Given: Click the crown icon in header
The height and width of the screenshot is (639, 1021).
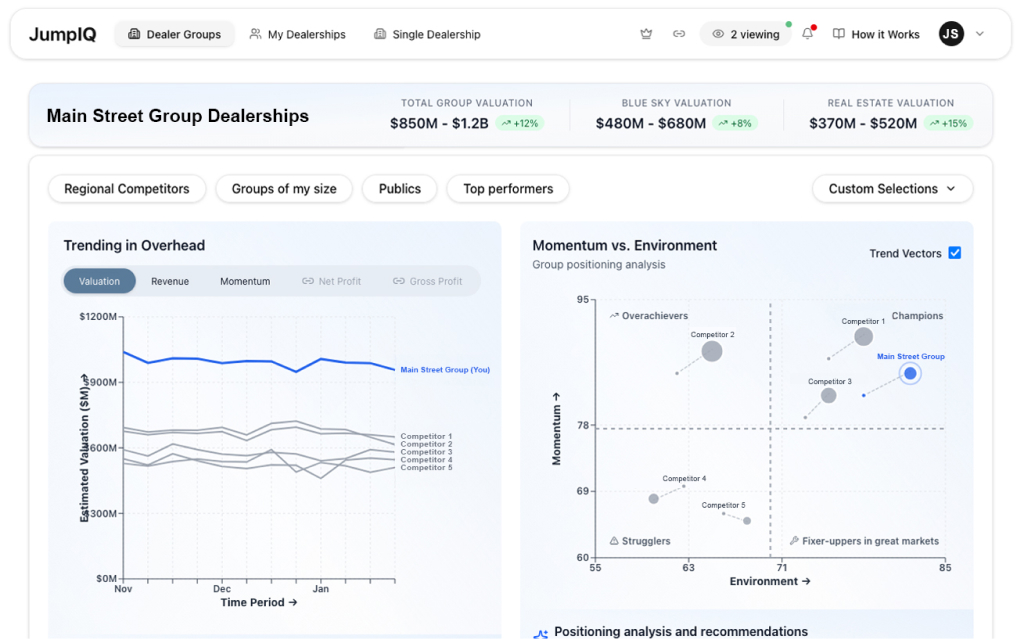Looking at the screenshot, I should coord(646,34).
